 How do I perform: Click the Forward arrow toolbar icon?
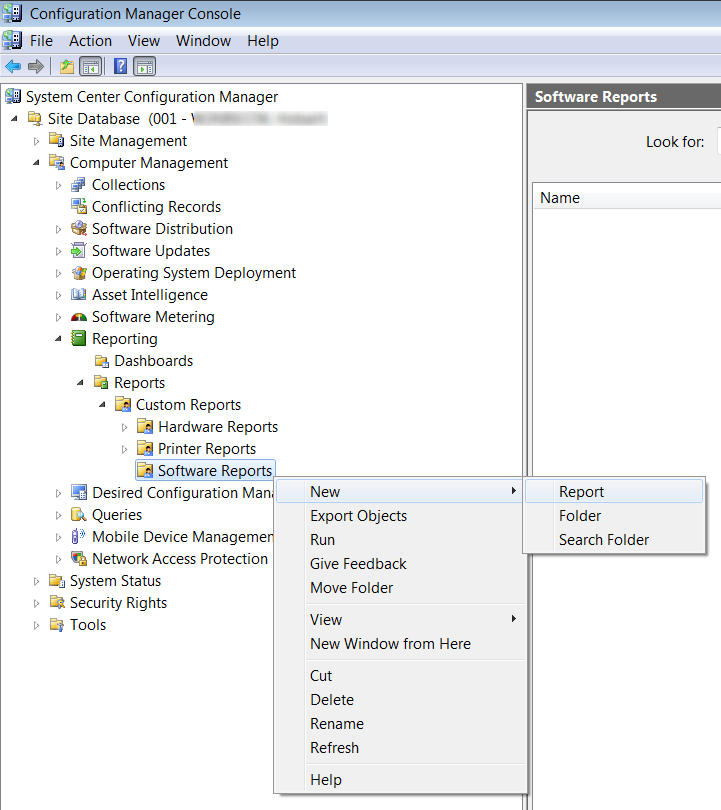(x=36, y=67)
